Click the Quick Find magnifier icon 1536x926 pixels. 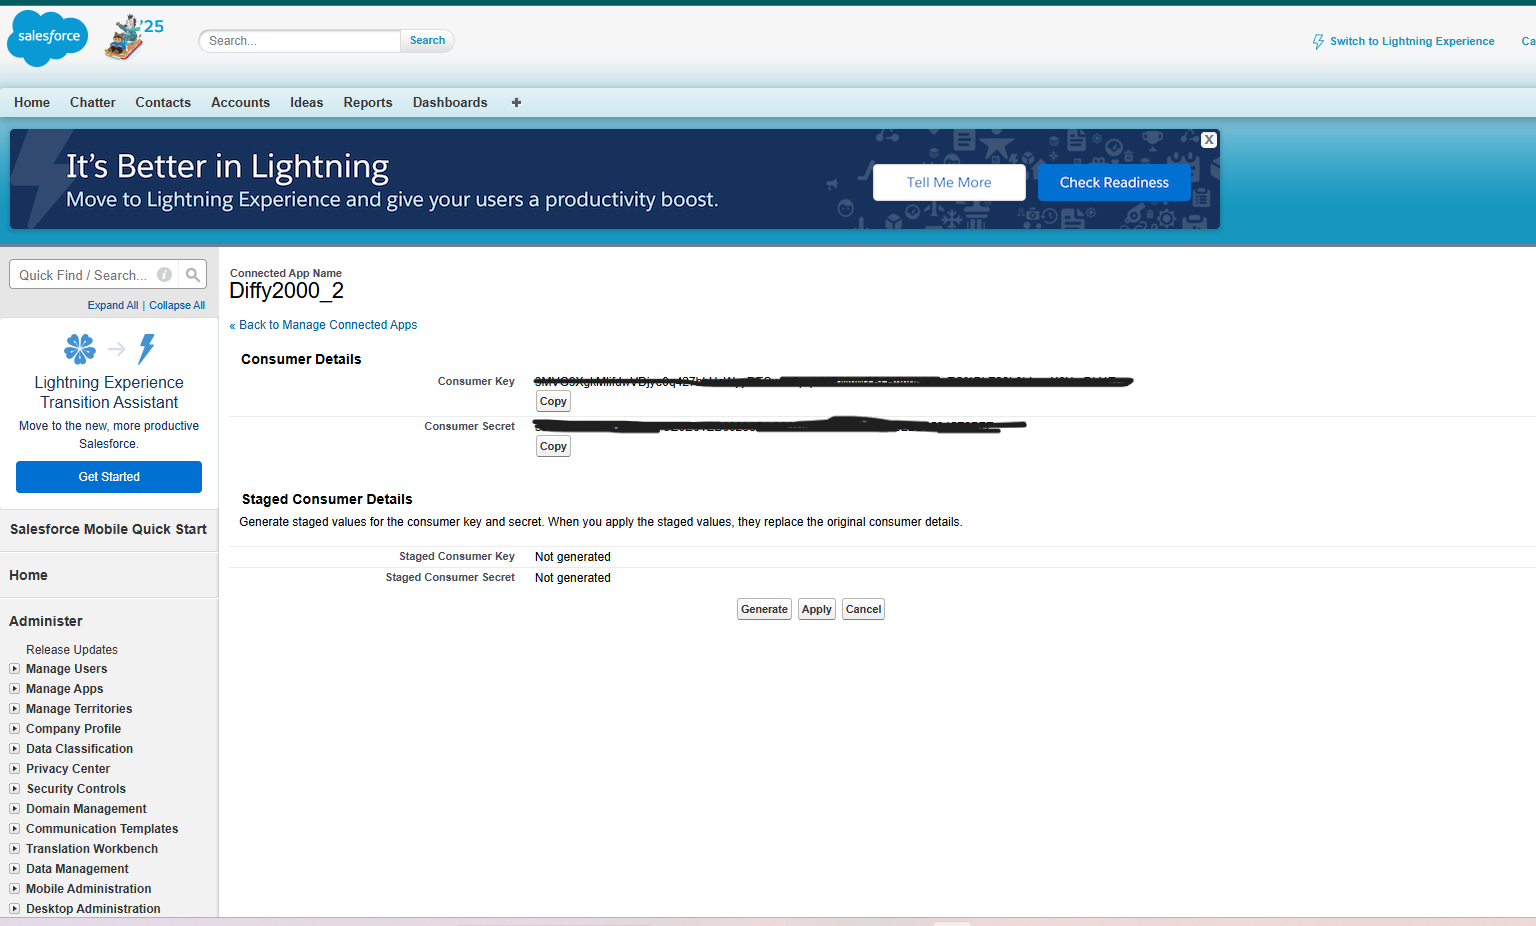[x=193, y=275]
